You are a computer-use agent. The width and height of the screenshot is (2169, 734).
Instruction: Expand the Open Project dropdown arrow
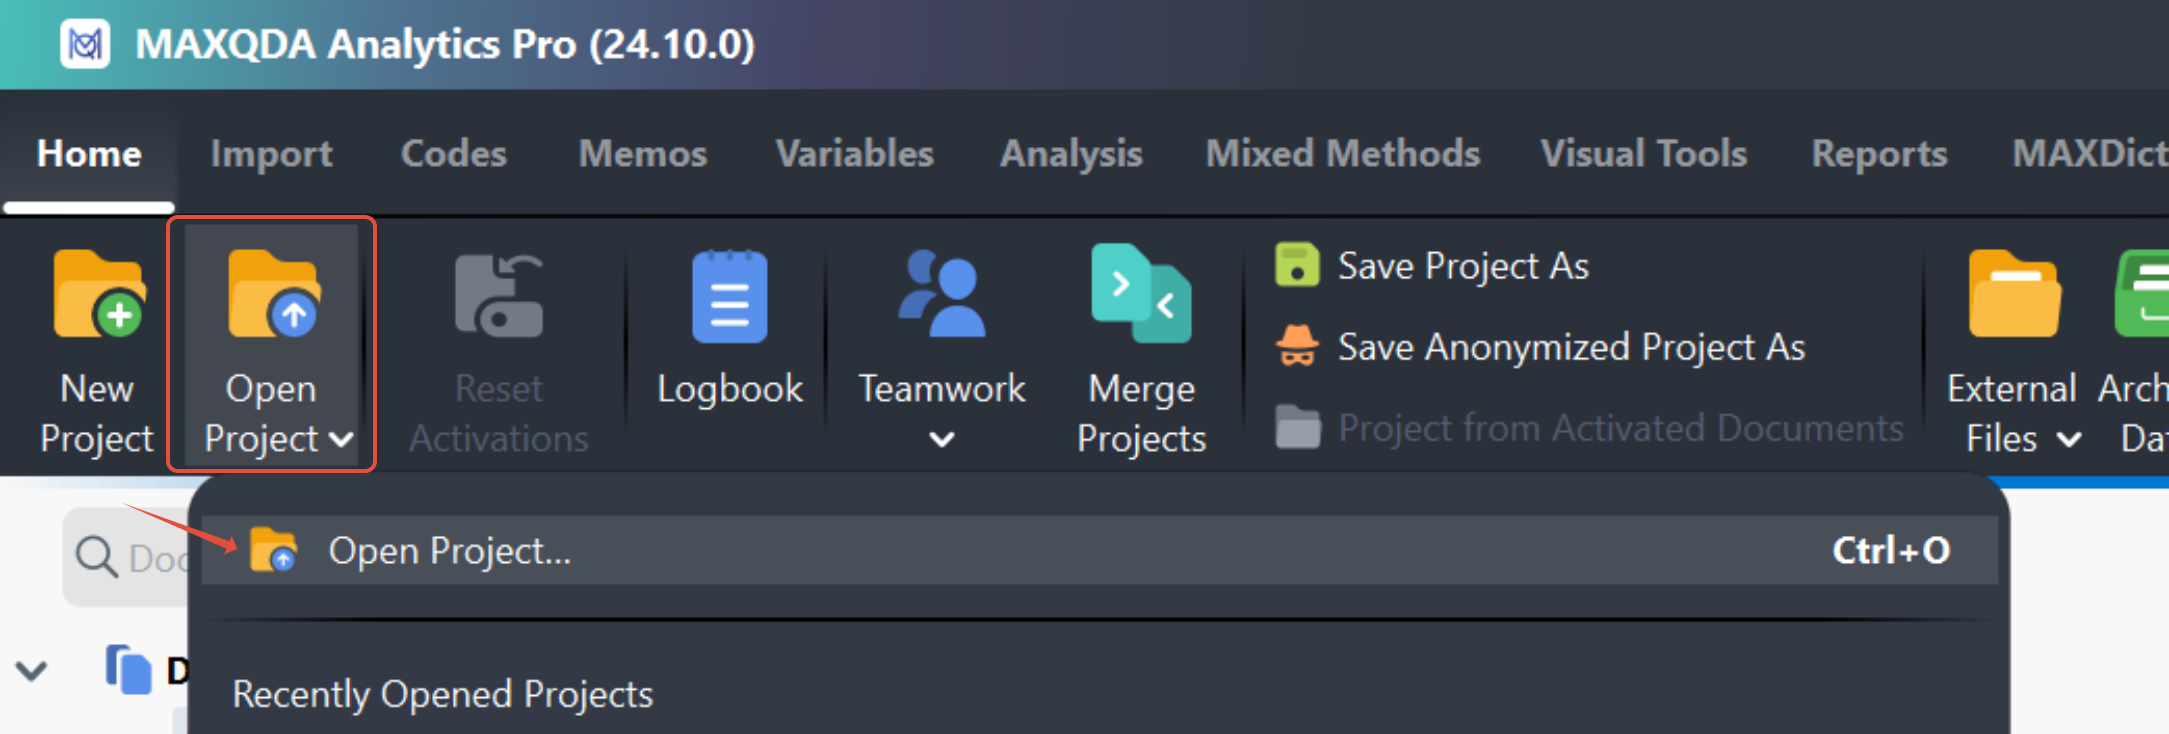tap(342, 439)
